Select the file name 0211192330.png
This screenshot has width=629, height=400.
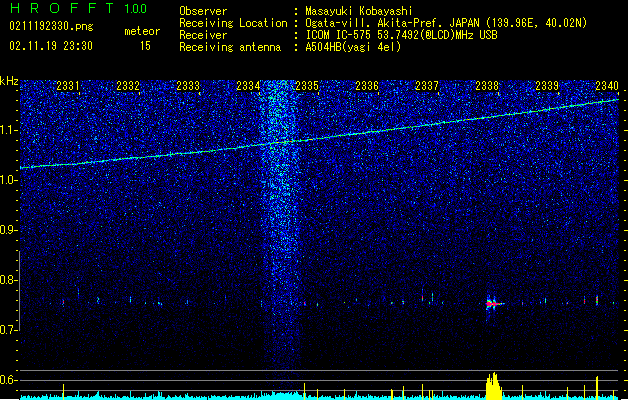pyautogui.click(x=51, y=26)
